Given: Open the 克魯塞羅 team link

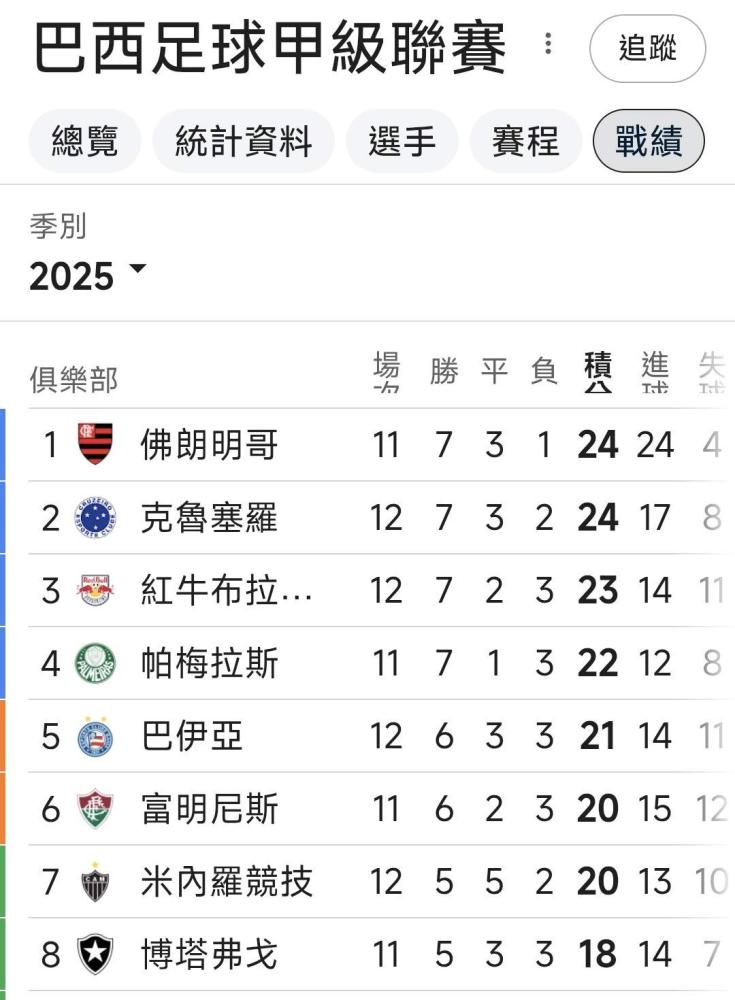Looking at the screenshot, I should point(209,517).
